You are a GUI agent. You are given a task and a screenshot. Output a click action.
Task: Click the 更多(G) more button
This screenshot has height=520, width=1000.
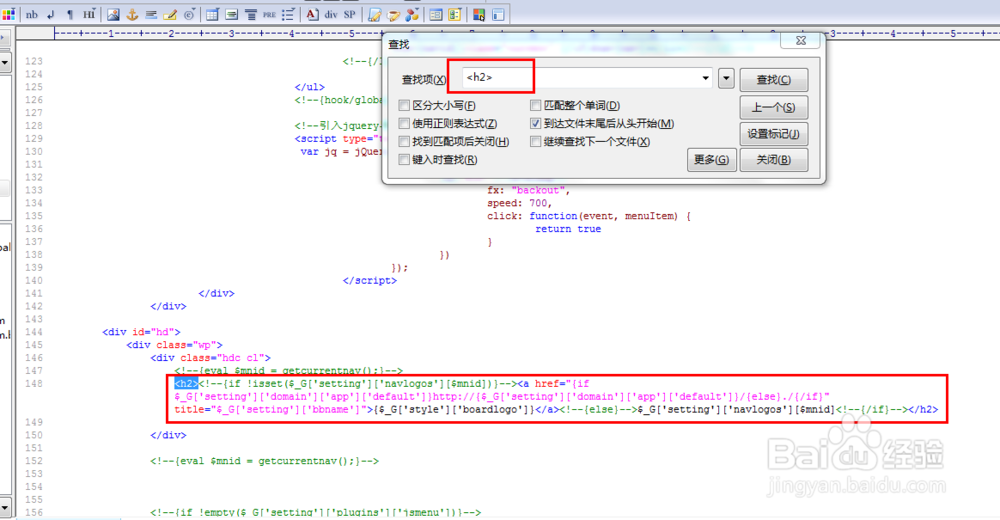[712, 160]
